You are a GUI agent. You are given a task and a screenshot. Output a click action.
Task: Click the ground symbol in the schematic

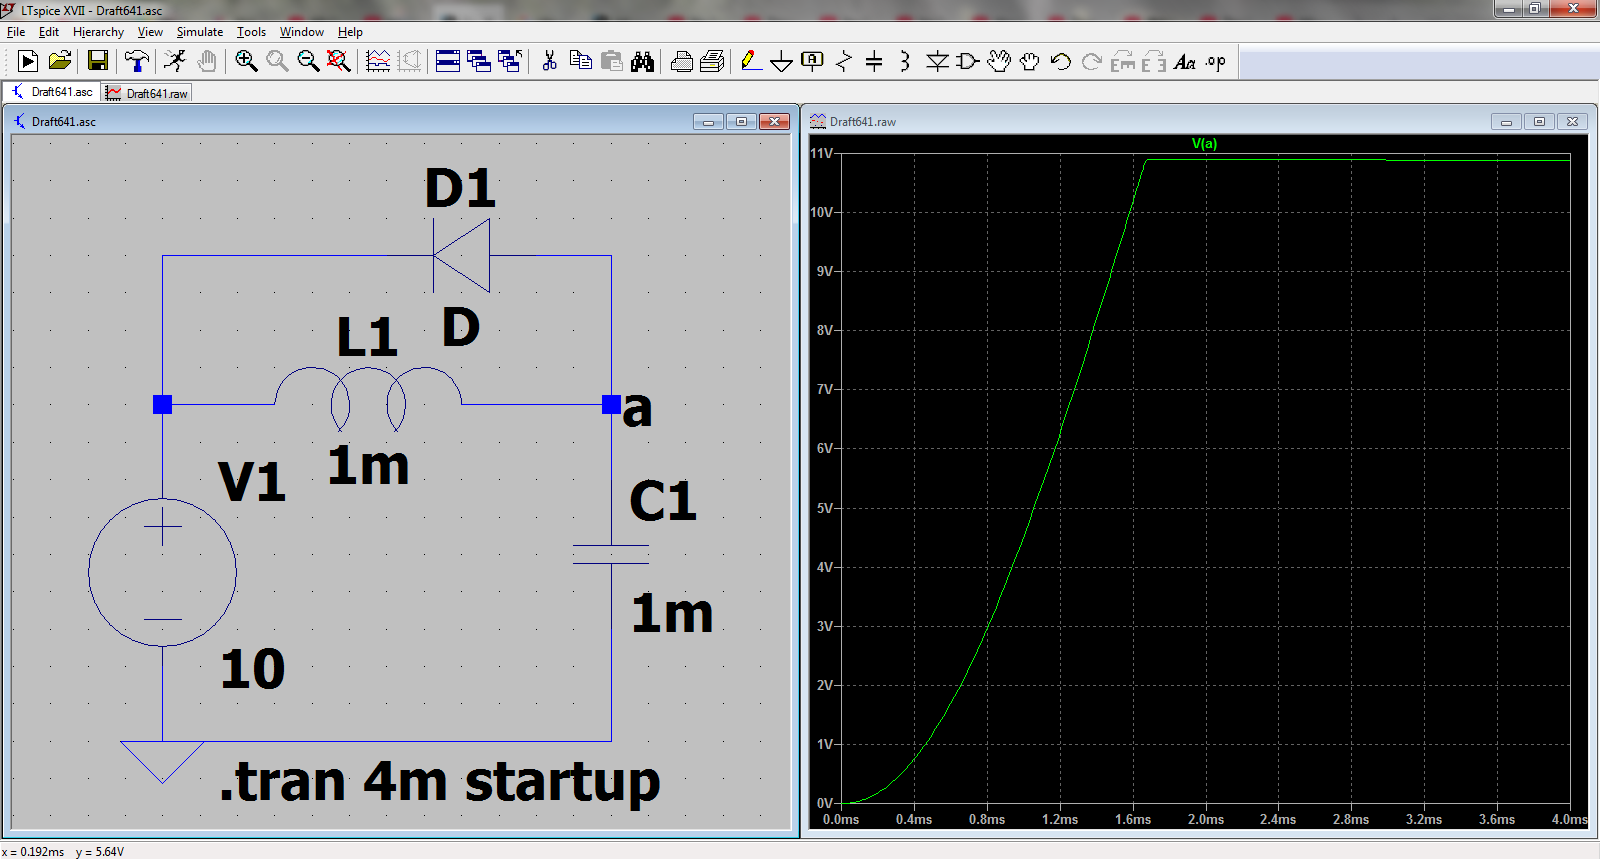point(162,762)
